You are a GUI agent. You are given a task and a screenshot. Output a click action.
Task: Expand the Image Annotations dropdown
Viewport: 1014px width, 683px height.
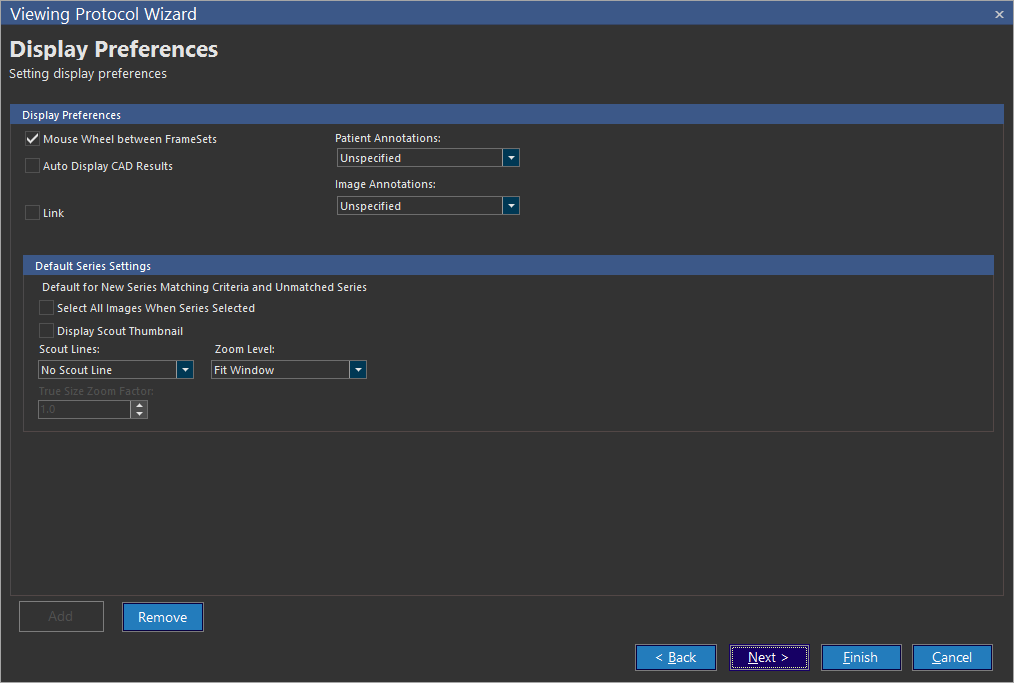[511, 206]
